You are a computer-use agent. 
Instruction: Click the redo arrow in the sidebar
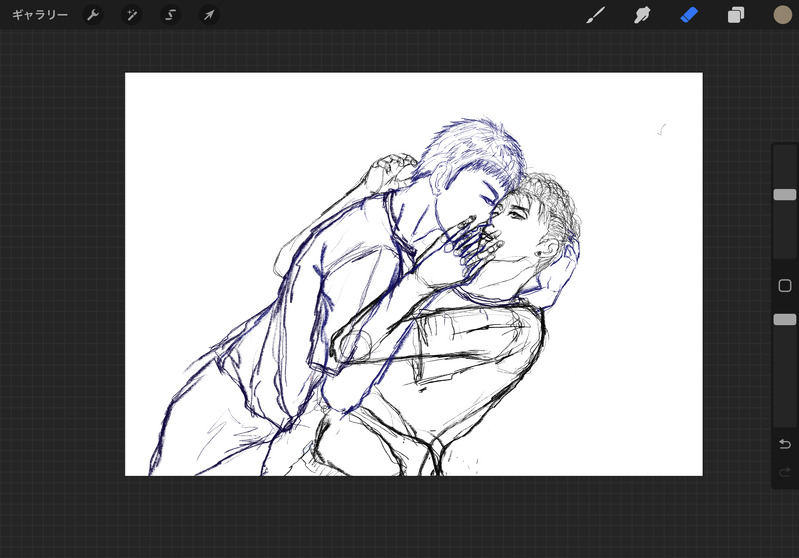pos(785,472)
